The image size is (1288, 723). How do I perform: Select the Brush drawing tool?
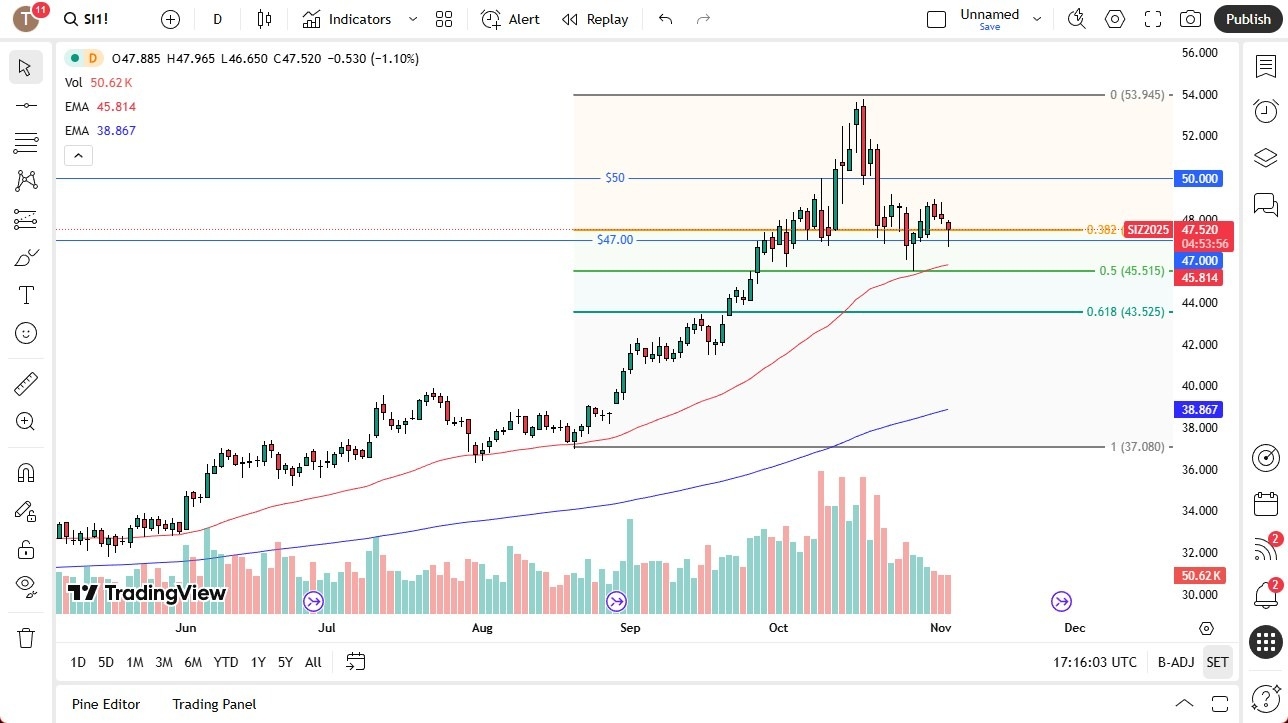tap(25, 257)
